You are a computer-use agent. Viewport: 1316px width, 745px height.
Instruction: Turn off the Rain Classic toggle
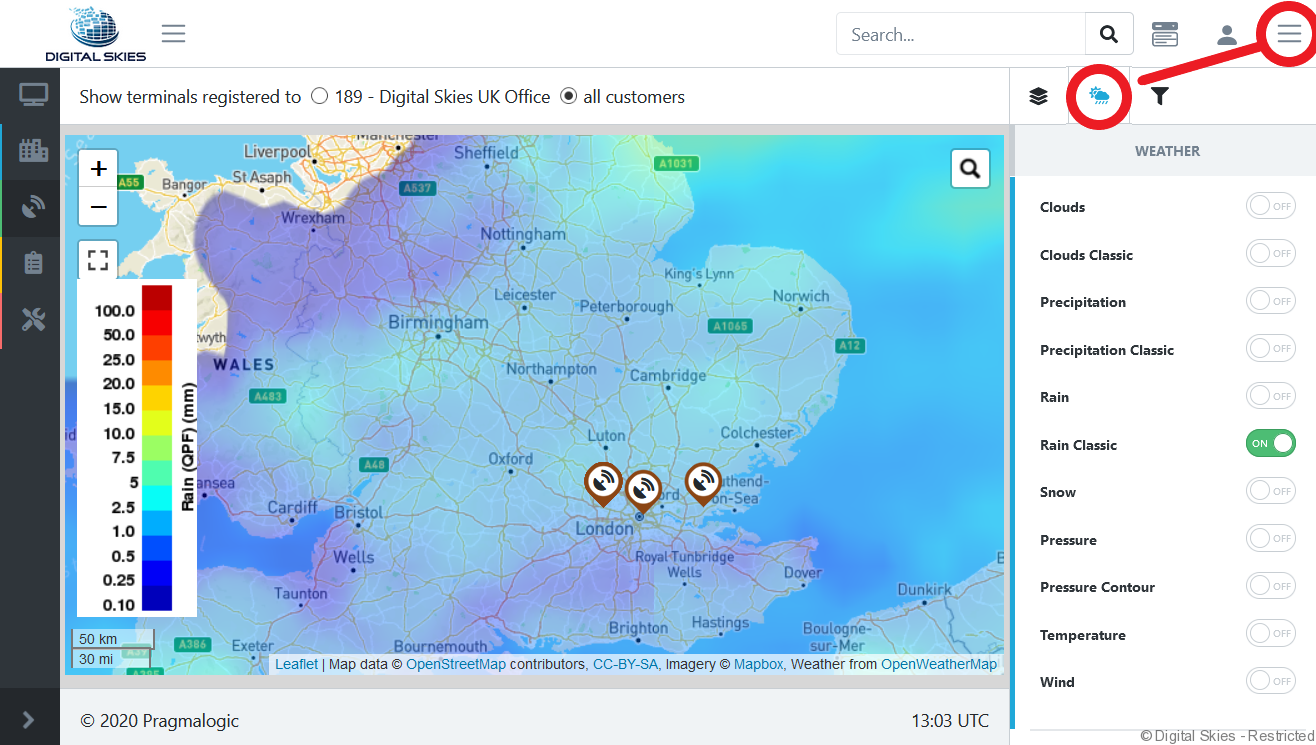click(x=1270, y=444)
